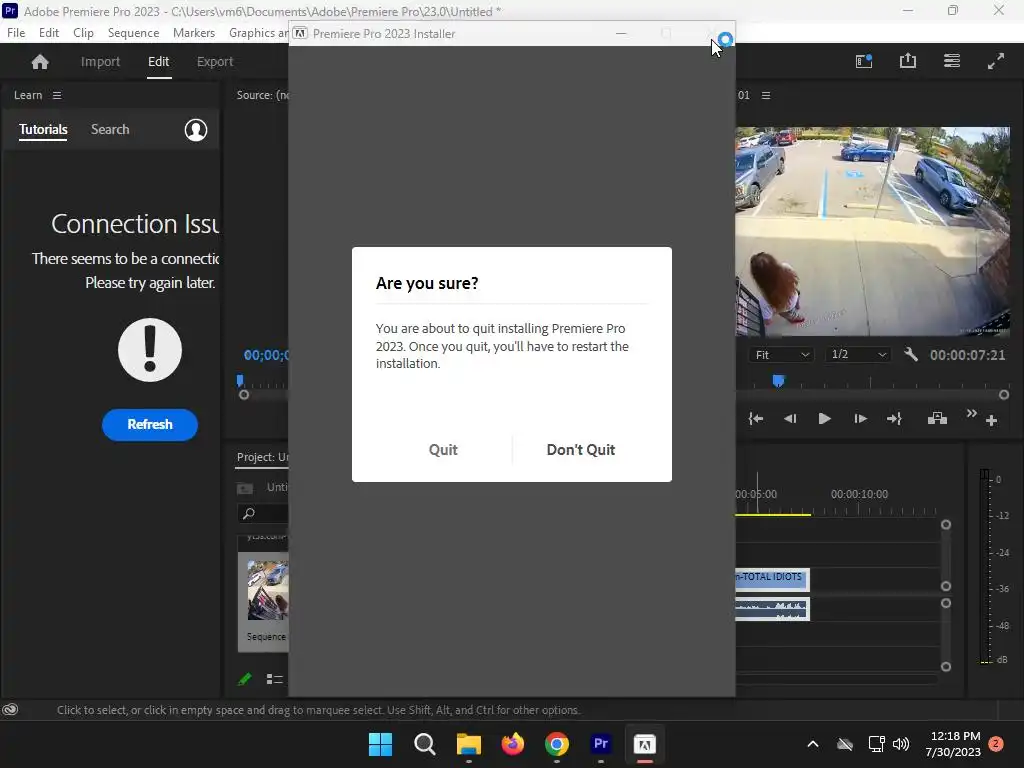Switch to Tutorials tab in Learn panel

click(x=43, y=129)
